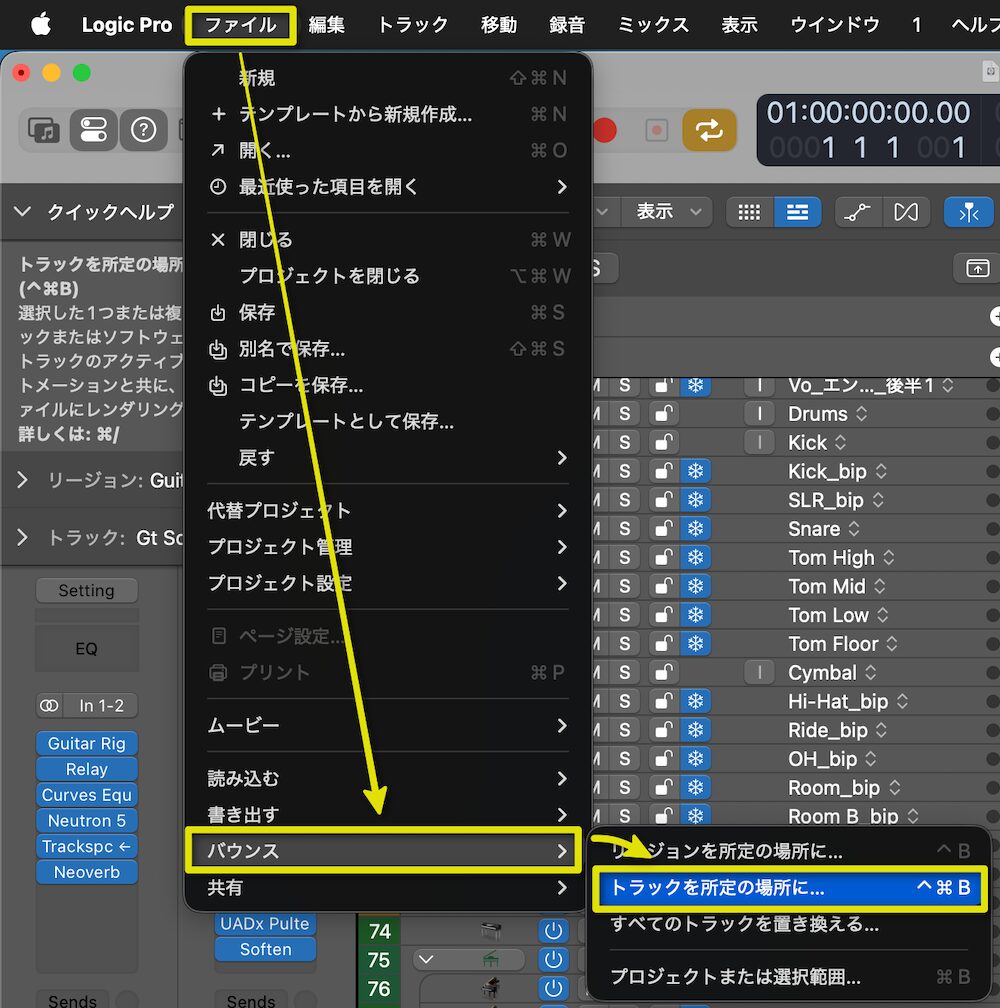Image resolution: width=1000 pixels, height=1008 pixels.
Task: Toggle power button on track 74
Action: pyautogui.click(x=553, y=931)
